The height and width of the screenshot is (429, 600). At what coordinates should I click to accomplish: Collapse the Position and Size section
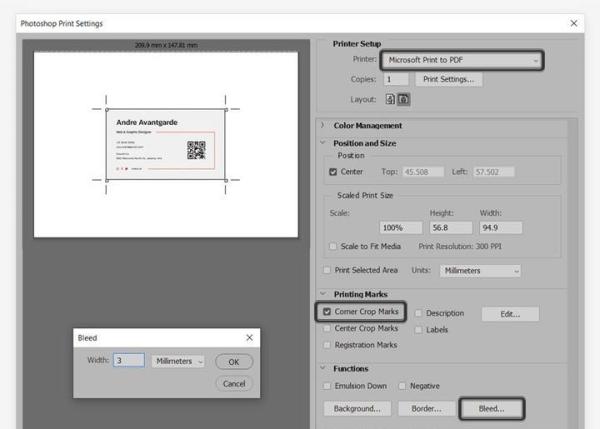[x=323, y=143]
